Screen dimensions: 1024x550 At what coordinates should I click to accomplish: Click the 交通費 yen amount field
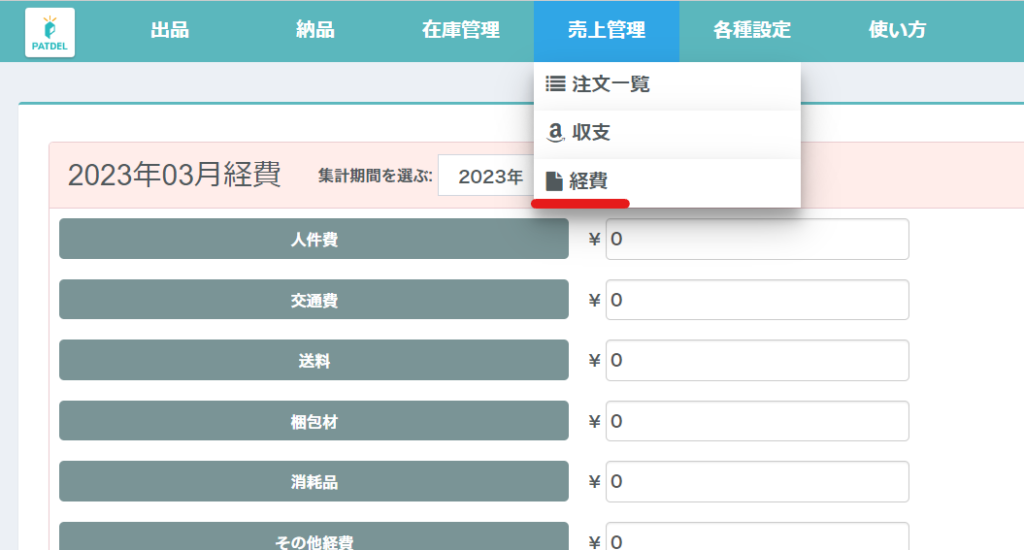(x=757, y=300)
